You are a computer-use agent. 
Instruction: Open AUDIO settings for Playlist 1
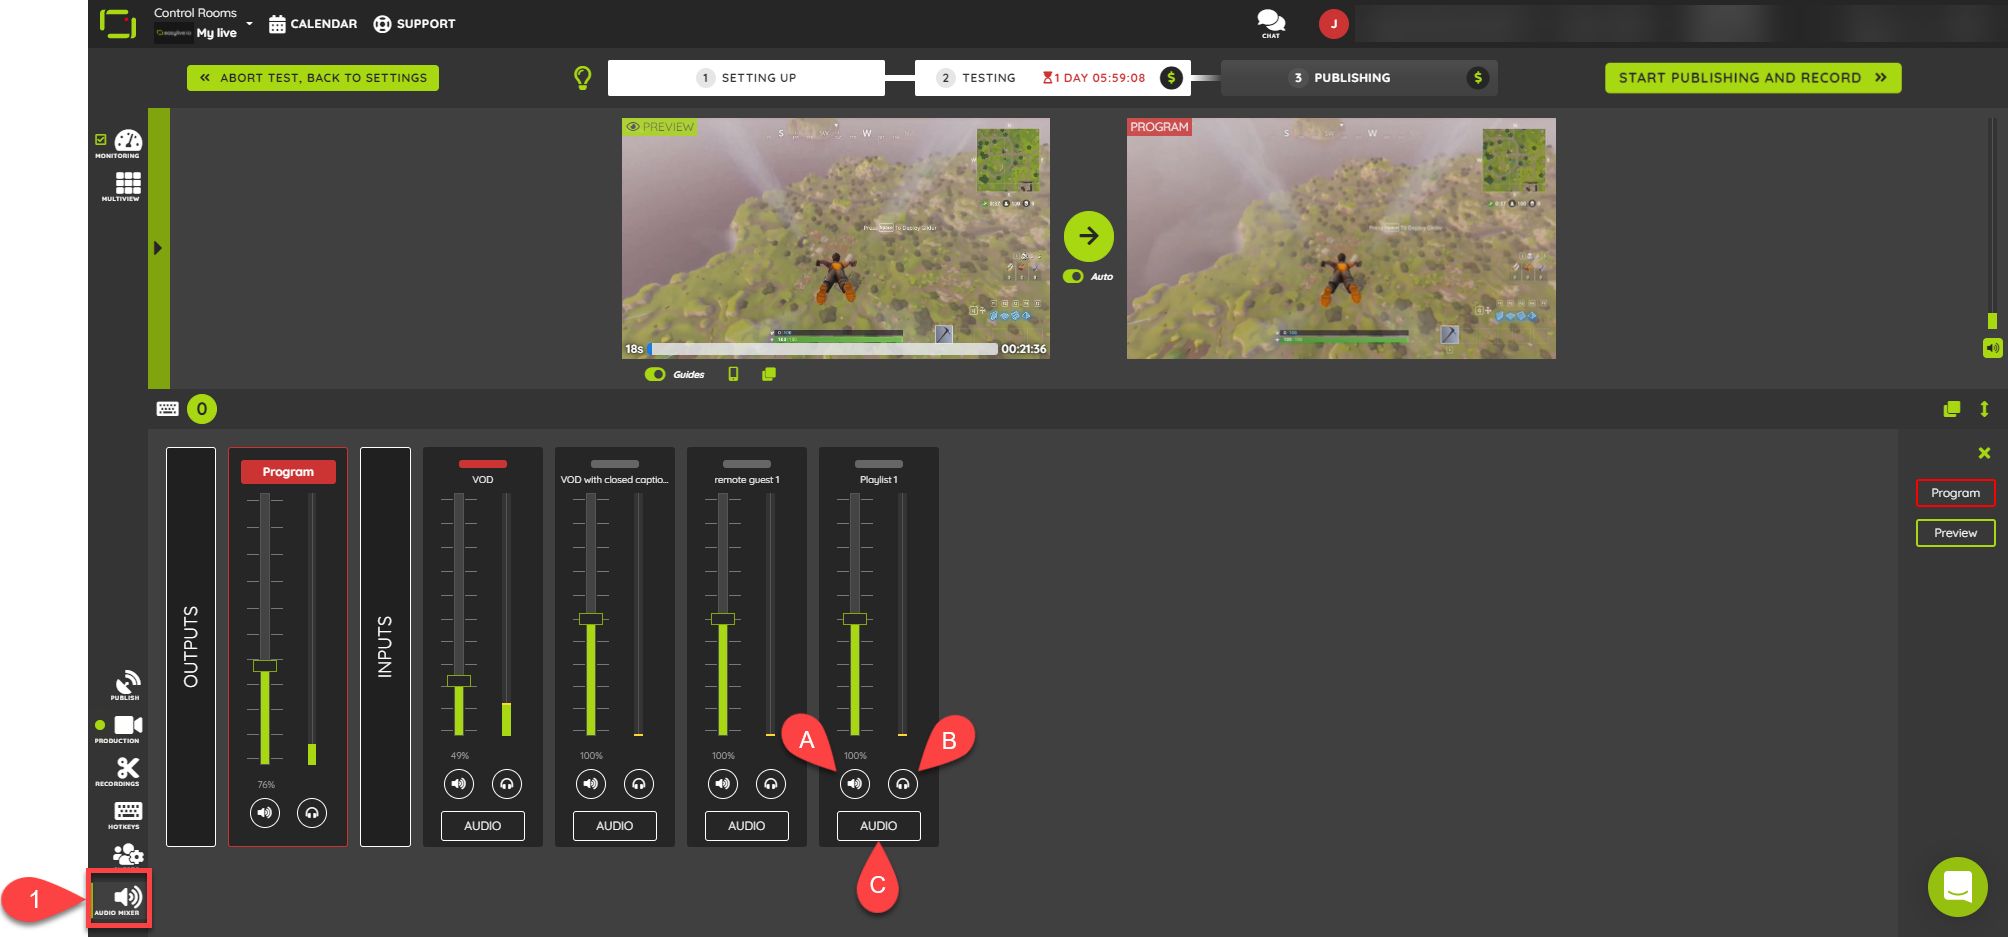click(x=879, y=826)
